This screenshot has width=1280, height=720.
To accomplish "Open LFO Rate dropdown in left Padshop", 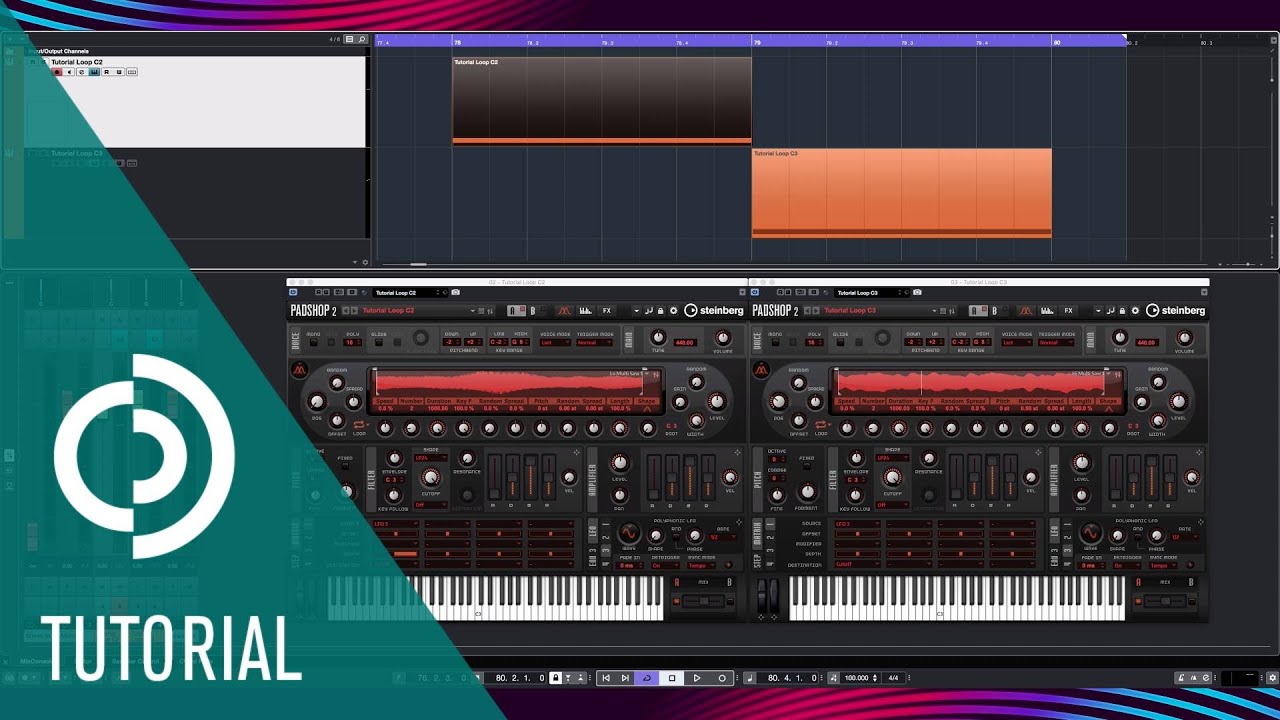I will 722,537.
